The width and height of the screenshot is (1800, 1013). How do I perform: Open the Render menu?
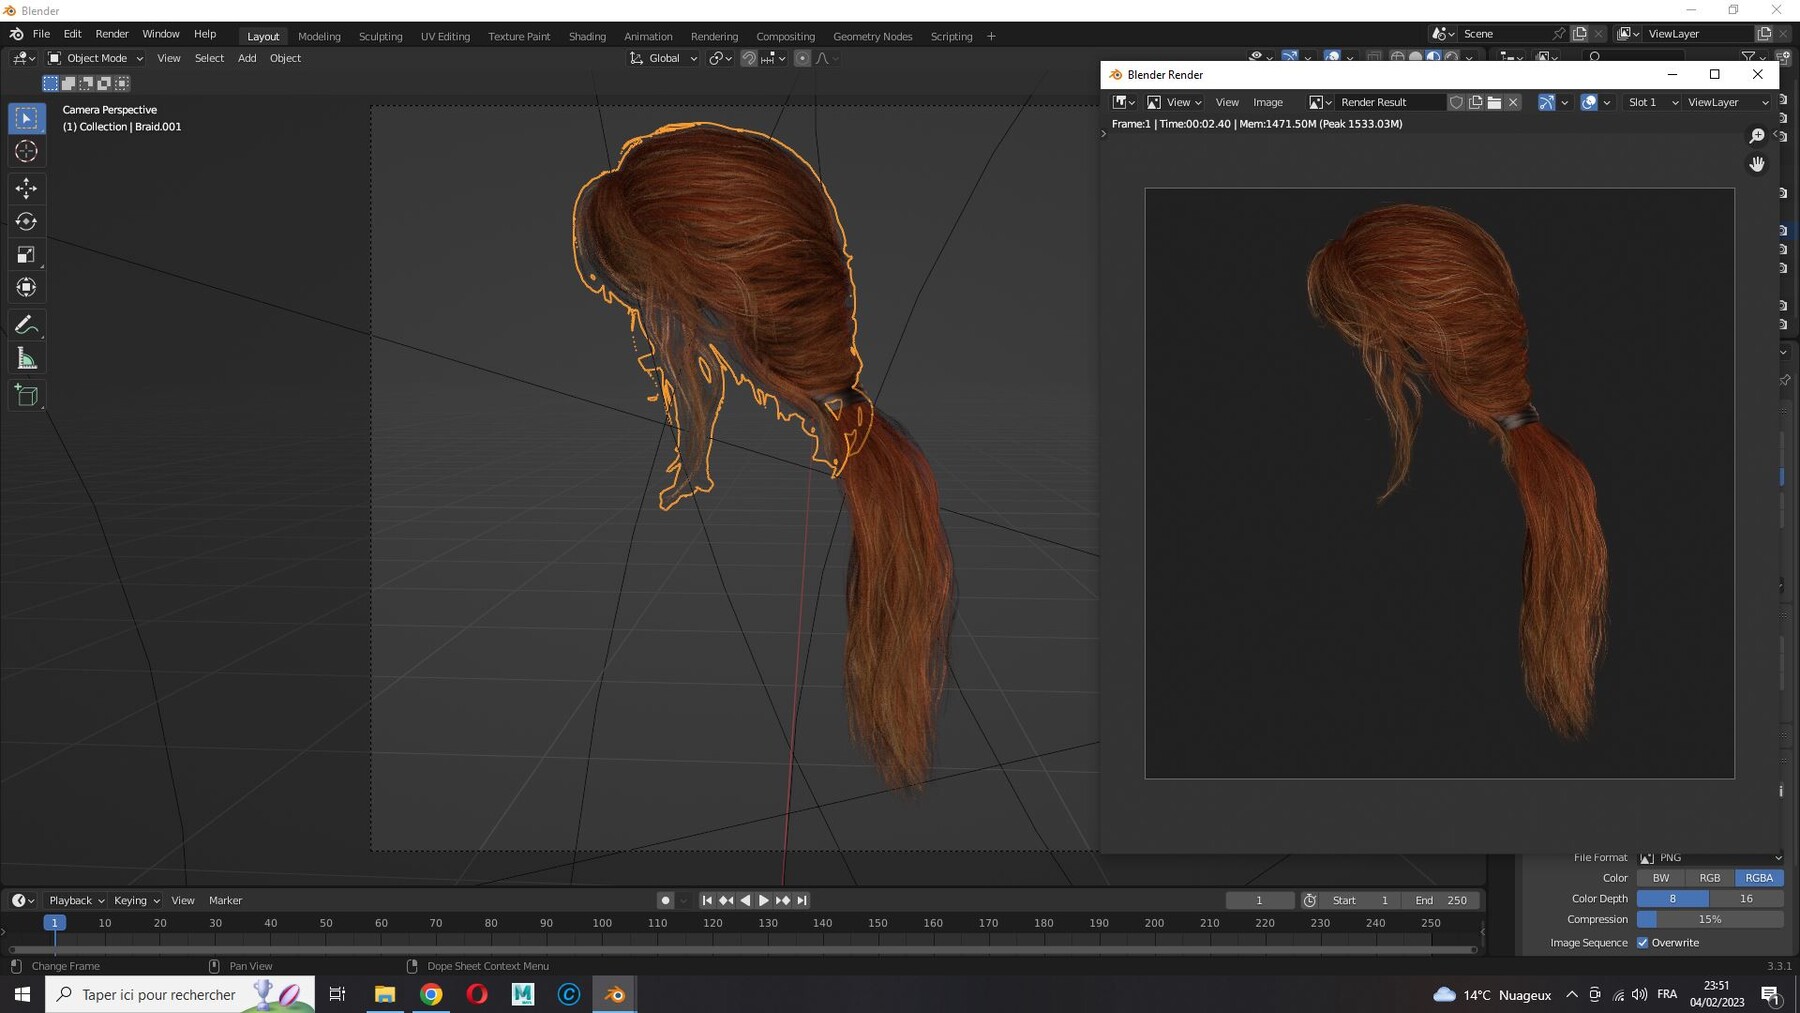(x=112, y=34)
